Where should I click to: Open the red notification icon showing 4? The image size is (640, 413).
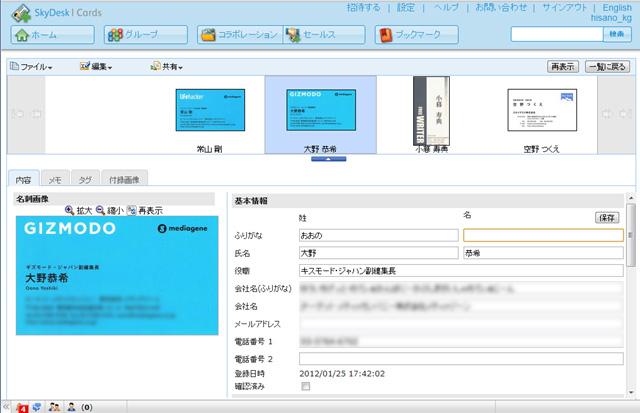(22, 407)
